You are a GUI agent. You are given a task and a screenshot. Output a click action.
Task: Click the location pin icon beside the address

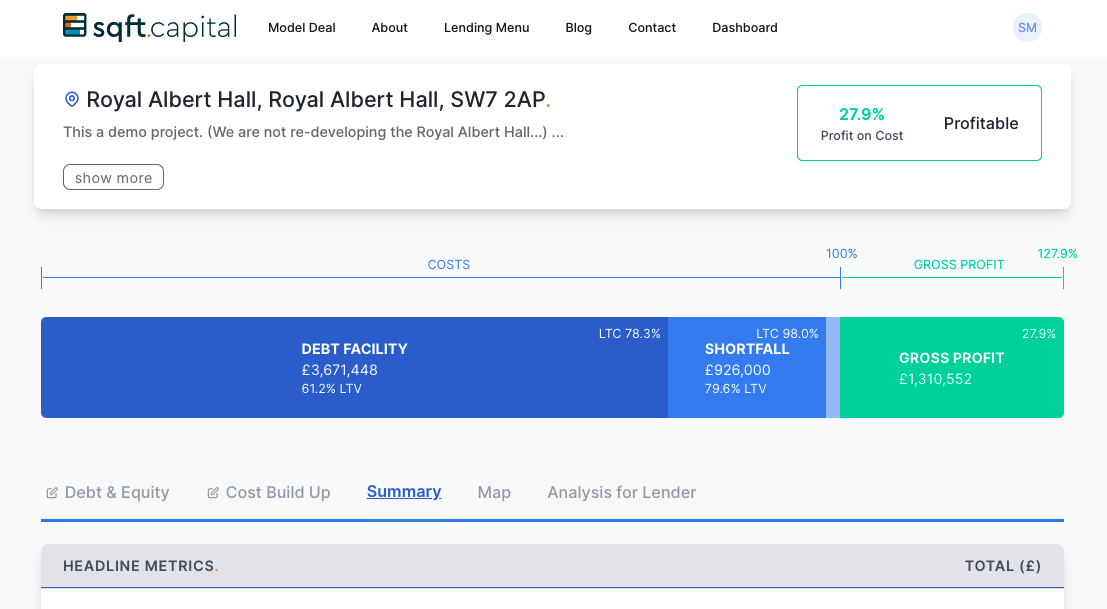pos(71,99)
